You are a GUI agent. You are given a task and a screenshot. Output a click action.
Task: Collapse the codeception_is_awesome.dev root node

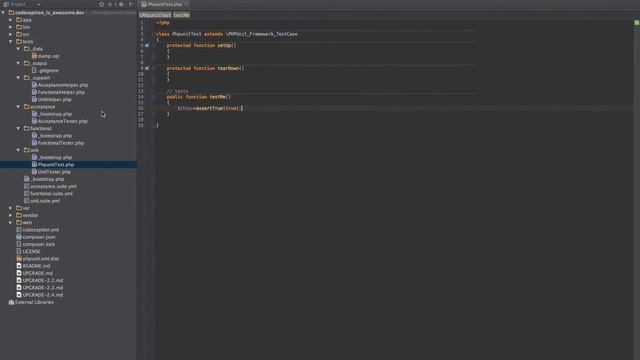(x=4, y=13)
